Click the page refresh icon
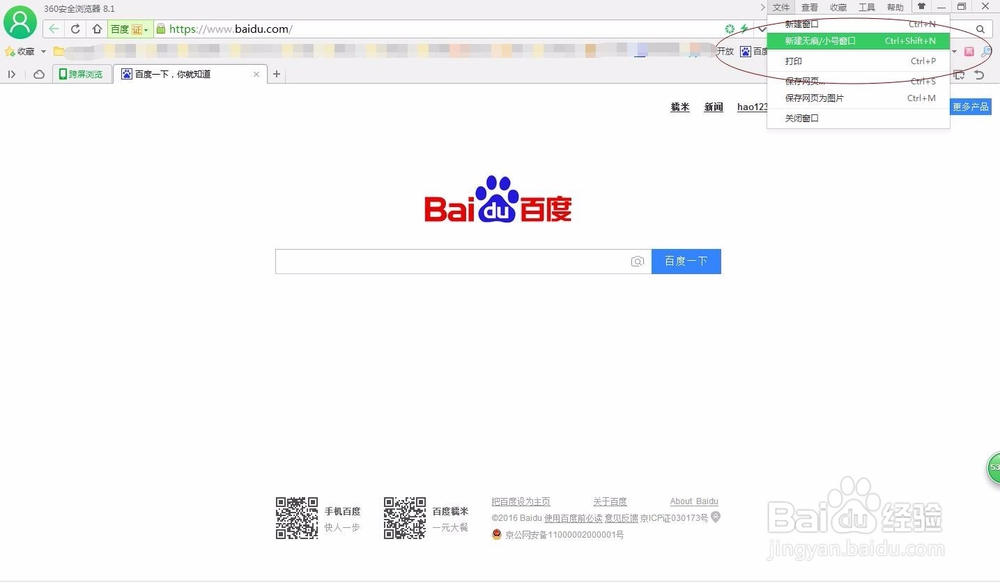 [74, 29]
